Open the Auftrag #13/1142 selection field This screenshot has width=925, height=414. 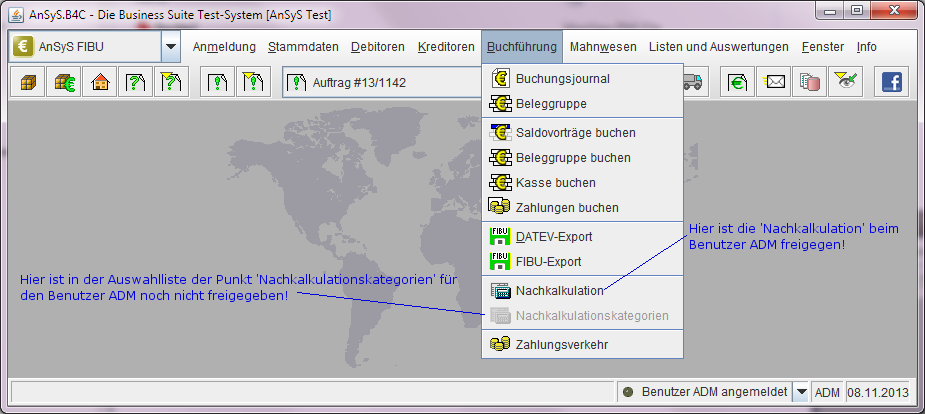(x=380, y=82)
